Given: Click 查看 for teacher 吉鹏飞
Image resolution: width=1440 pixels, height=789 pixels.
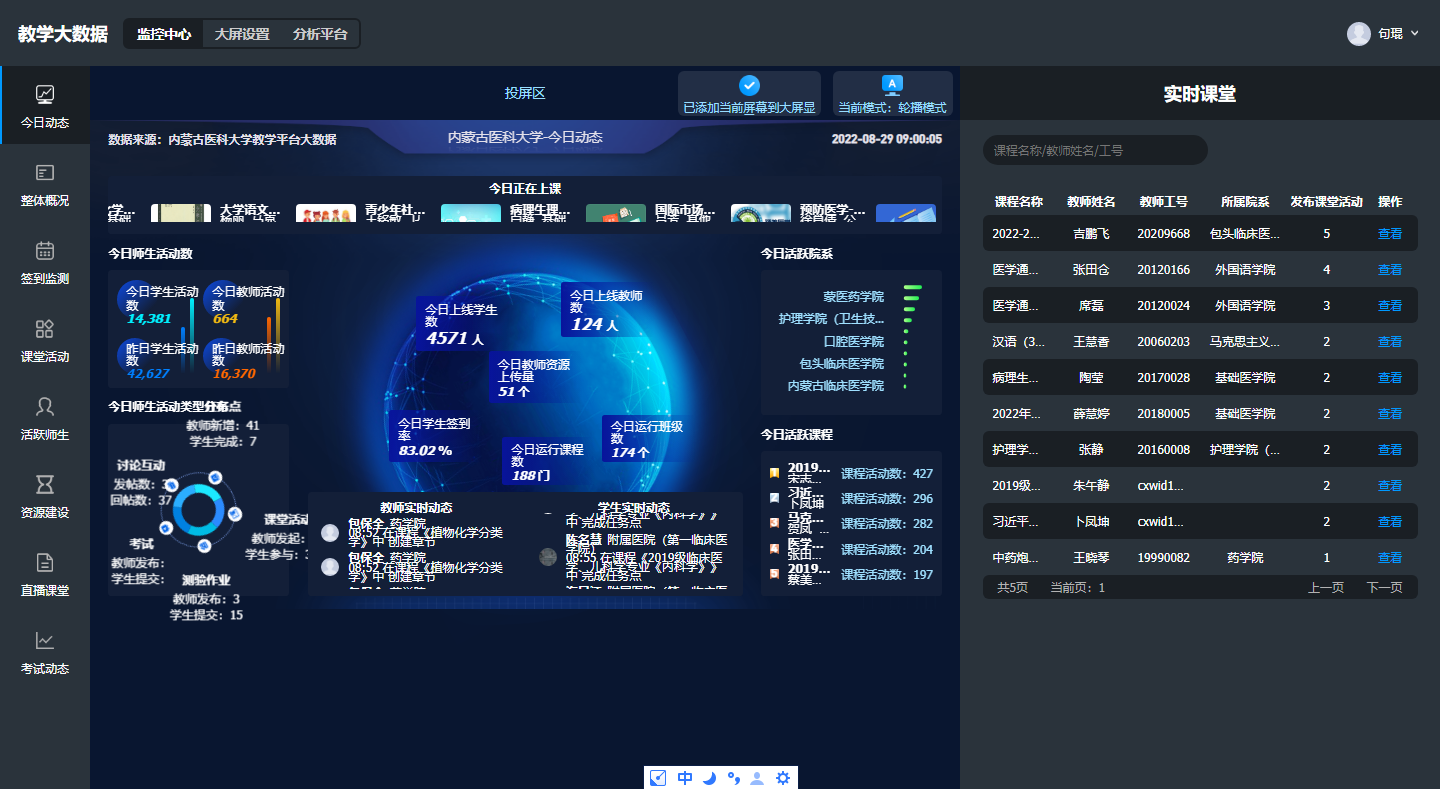Looking at the screenshot, I should tap(1389, 234).
